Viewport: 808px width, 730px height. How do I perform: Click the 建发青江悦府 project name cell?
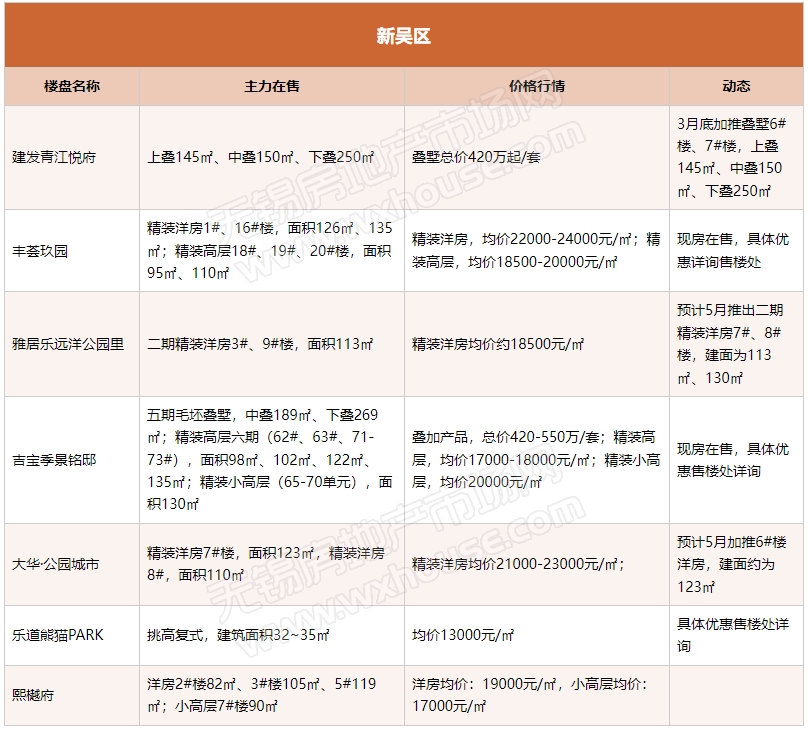pyautogui.click(x=72, y=157)
